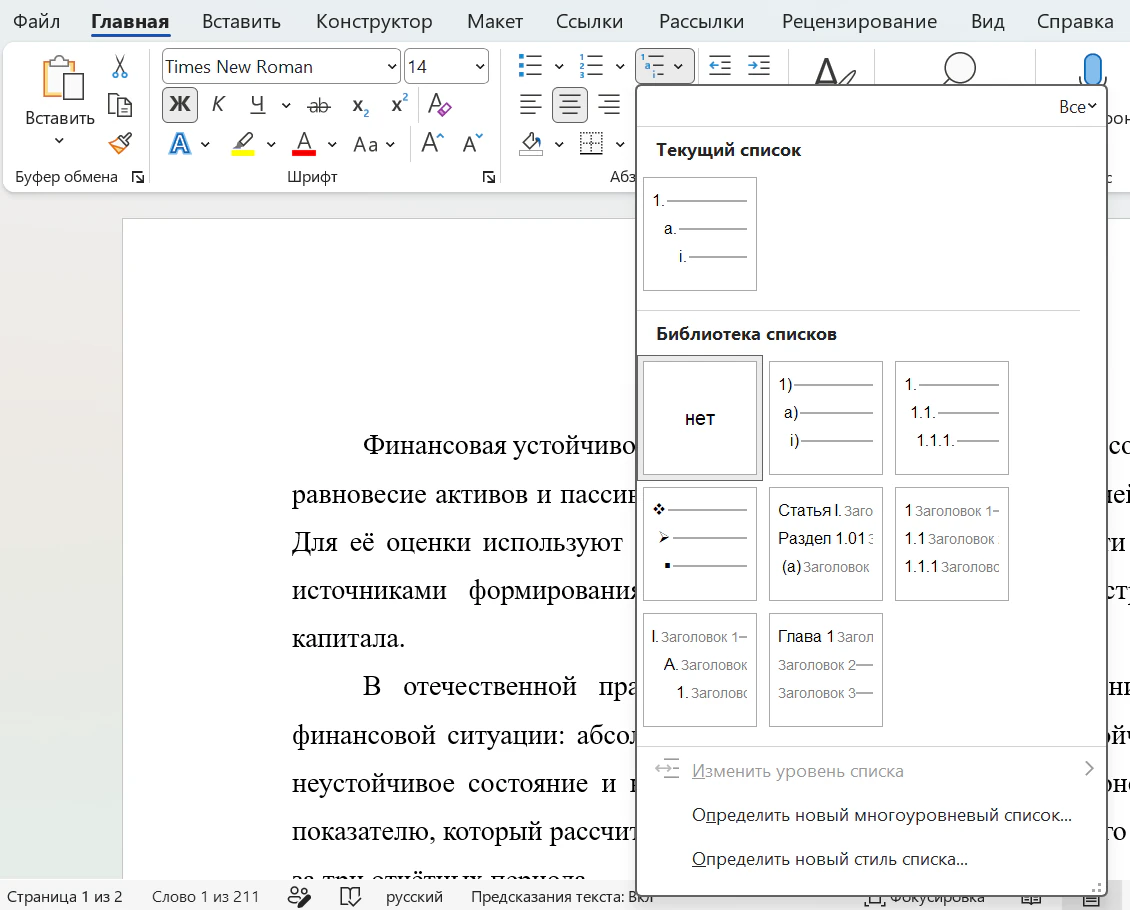Image resolution: width=1130 pixels, height=910 pixels.
Task: Toggle subscript formatting
Action: pyautogui.click(x=360, y=106)
